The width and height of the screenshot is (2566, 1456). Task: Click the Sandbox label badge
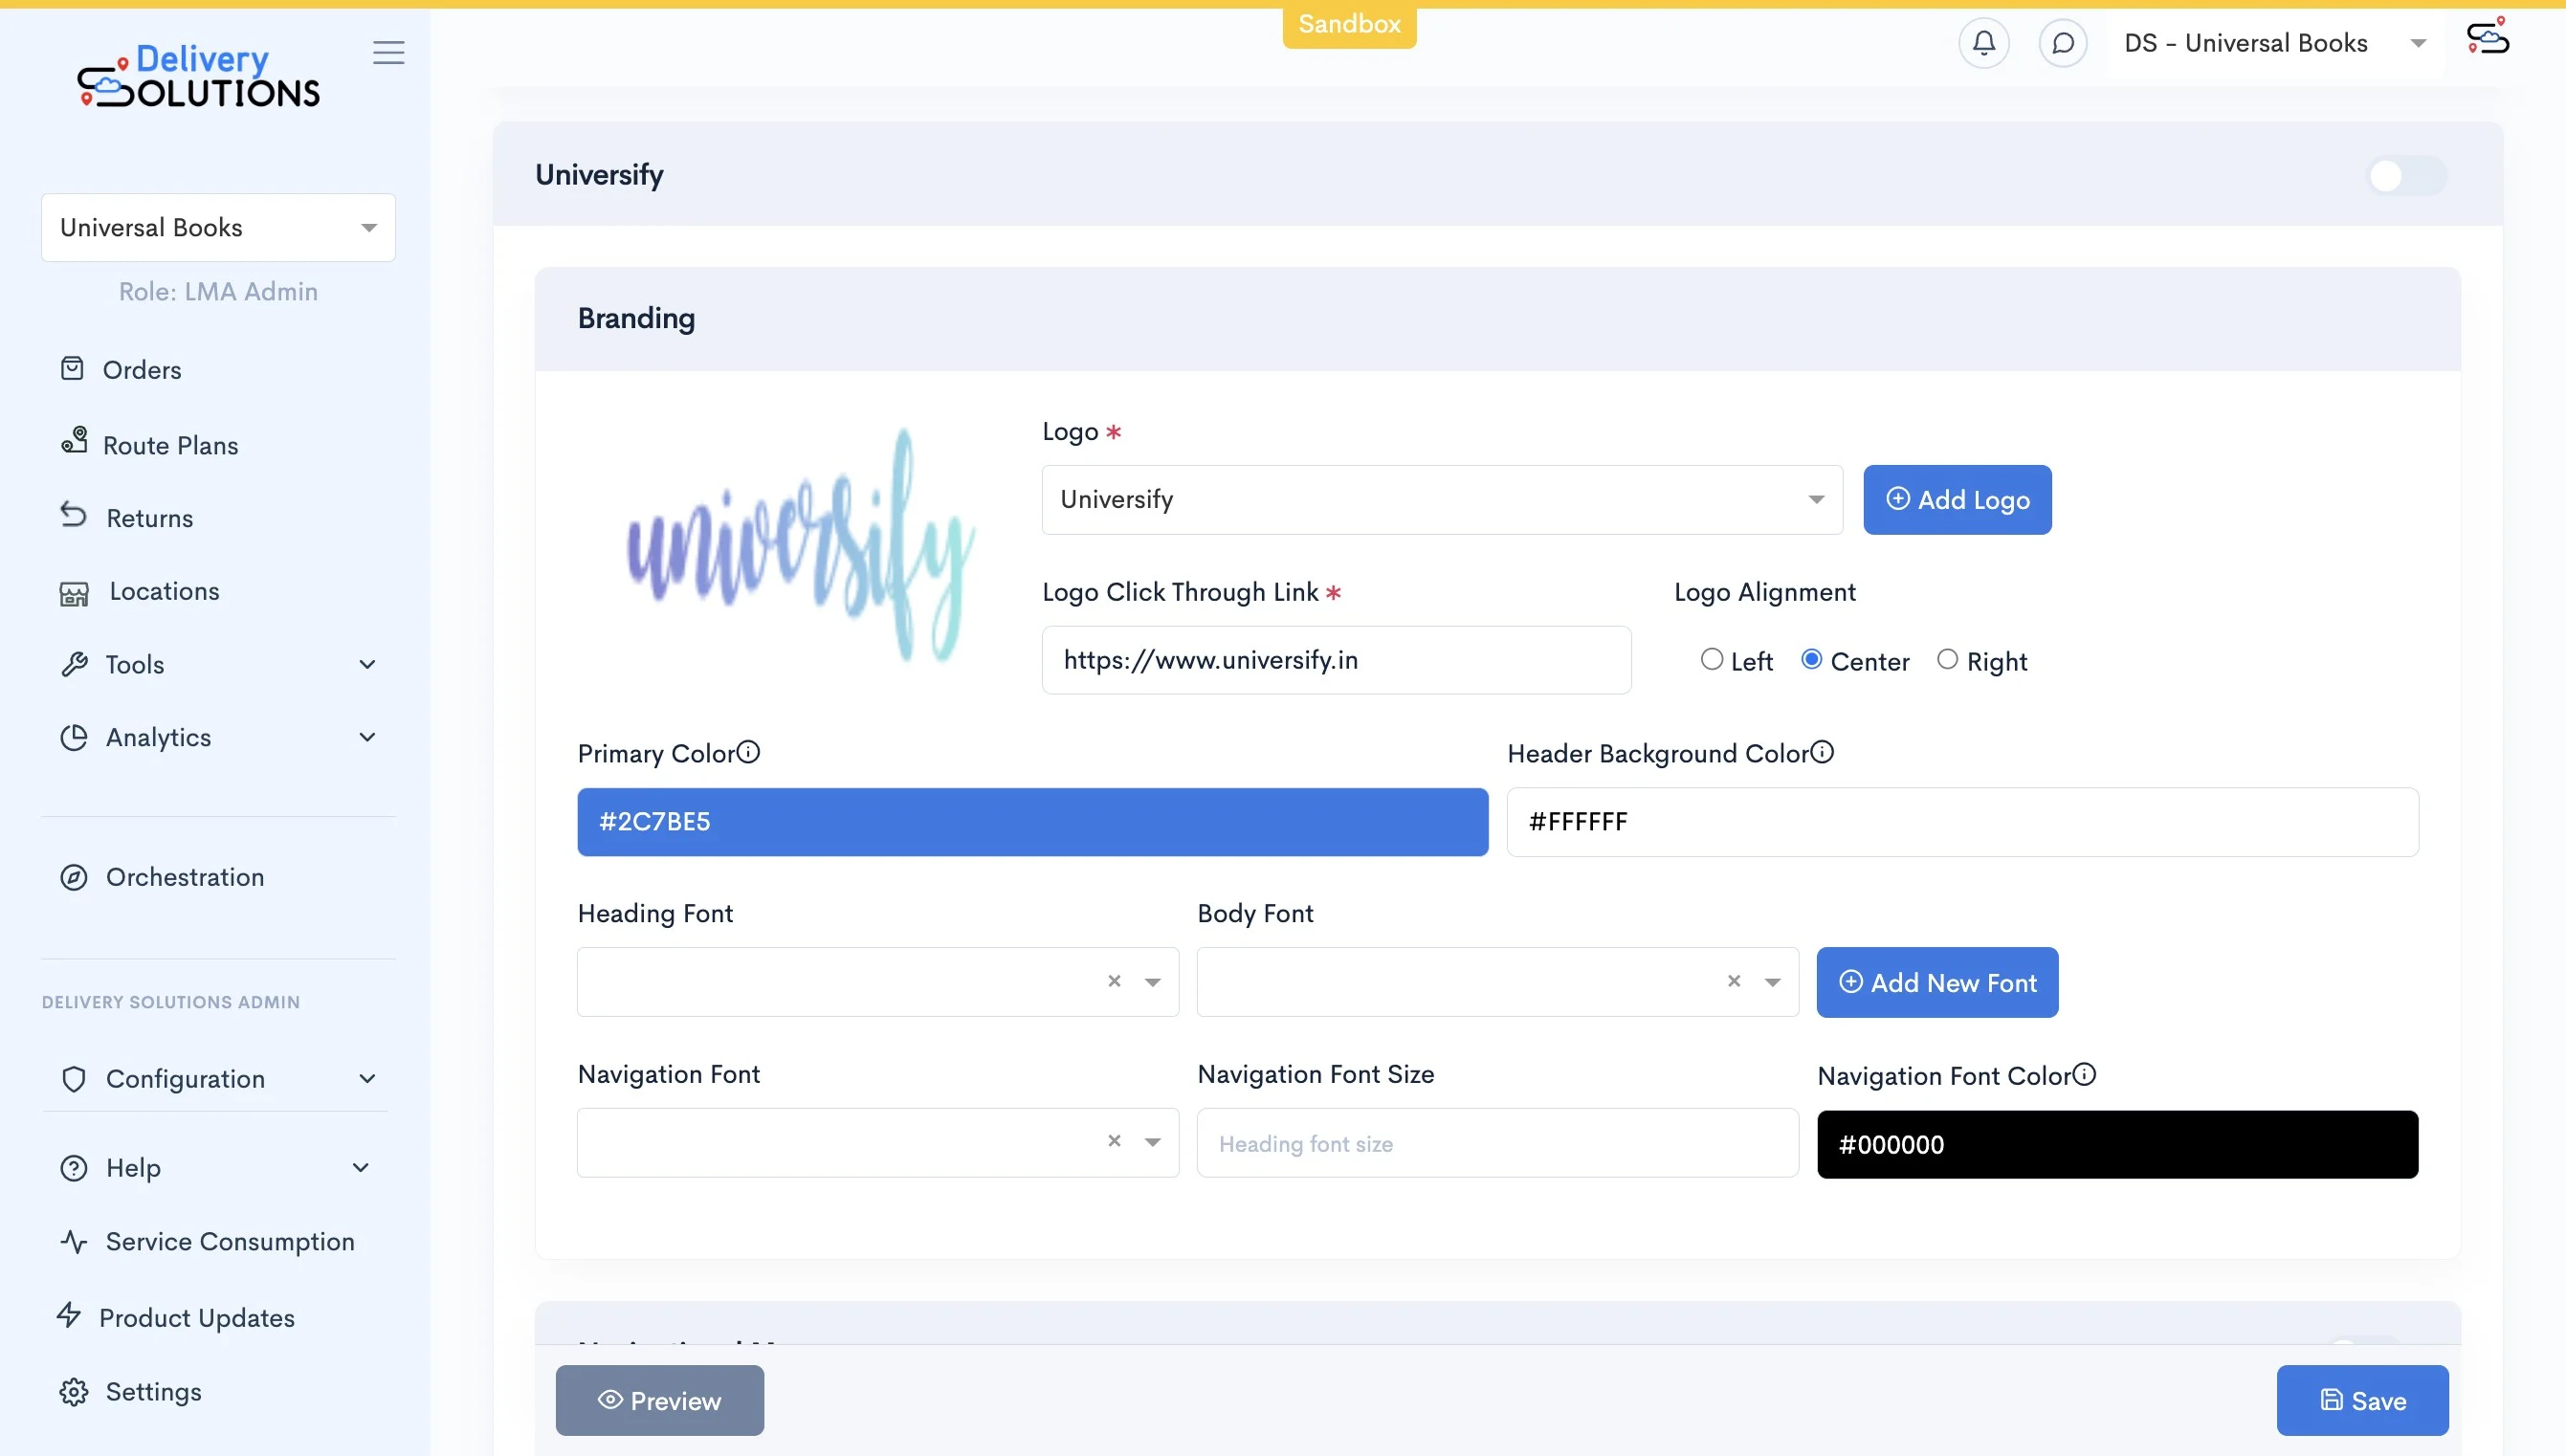(x=1349, y=24)
